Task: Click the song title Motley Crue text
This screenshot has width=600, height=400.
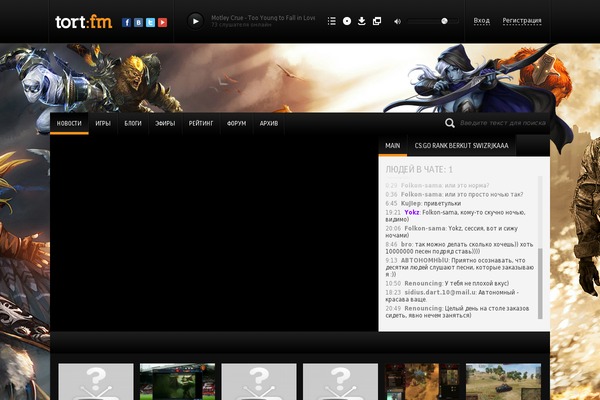Action: [x=263, y=18]
